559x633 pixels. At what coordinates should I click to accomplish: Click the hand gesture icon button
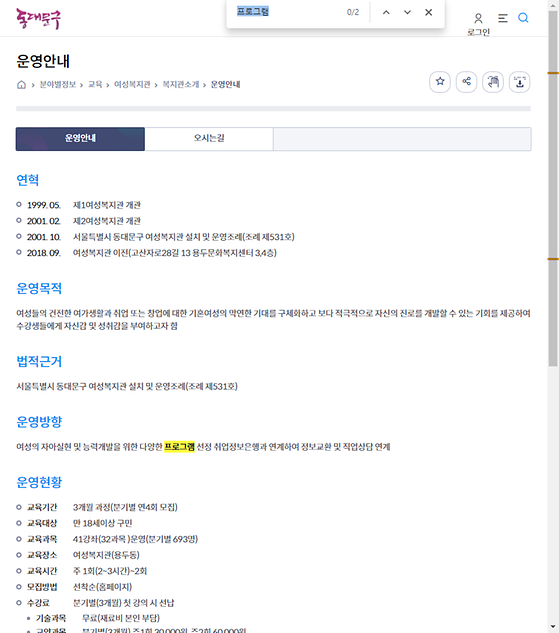tap(493, 82)
